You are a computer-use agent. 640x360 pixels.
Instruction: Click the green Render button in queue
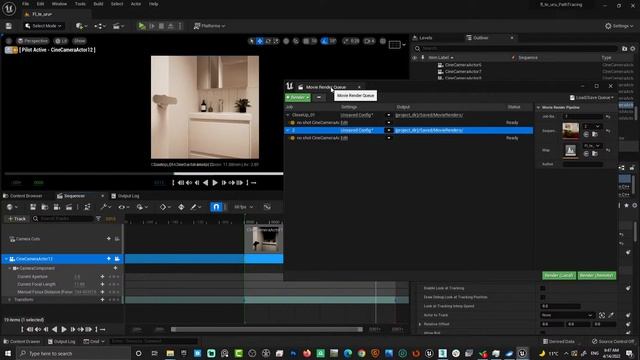pyautogui.click(x=298, y=98)
